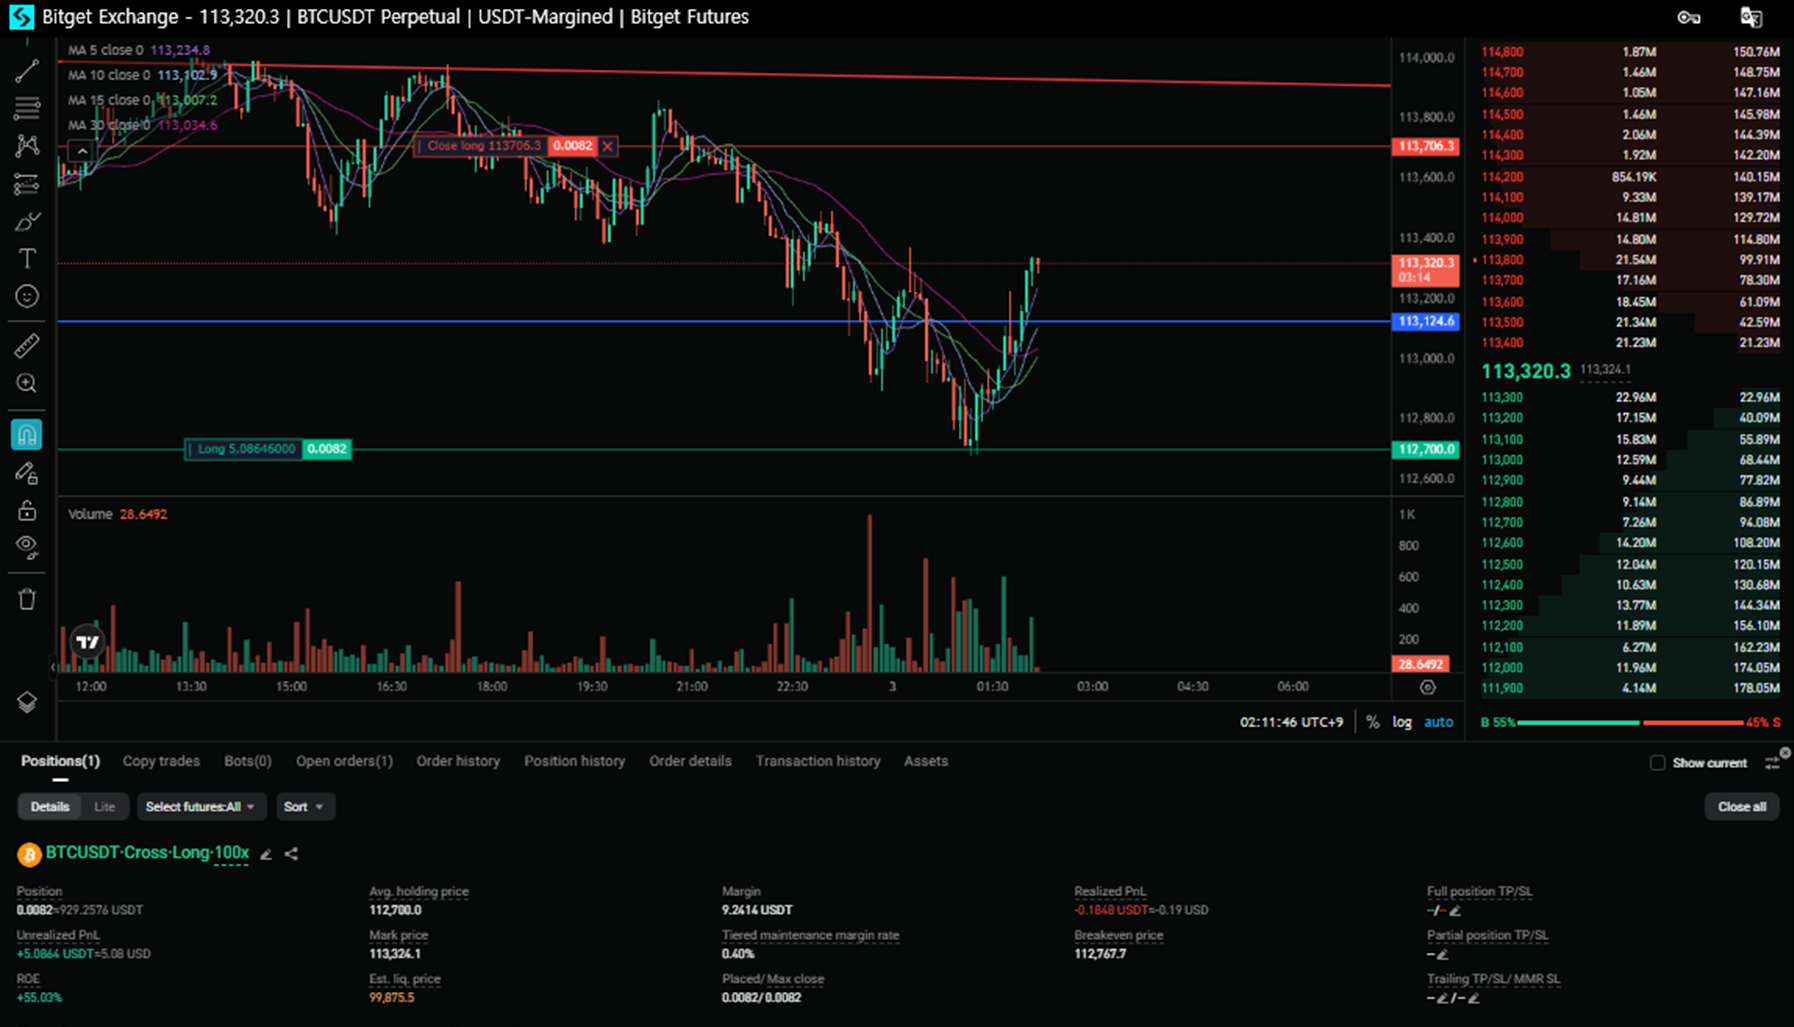Edit Partial position TP/SL pencil

coord(1441,955)
